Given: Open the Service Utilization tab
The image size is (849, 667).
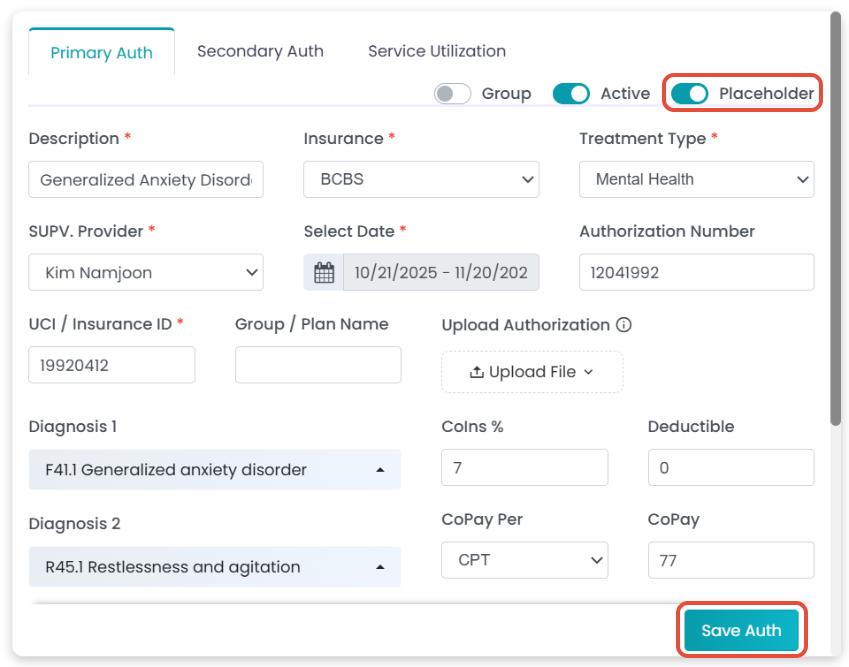Looking at the screenshot, I should point(436,51).
